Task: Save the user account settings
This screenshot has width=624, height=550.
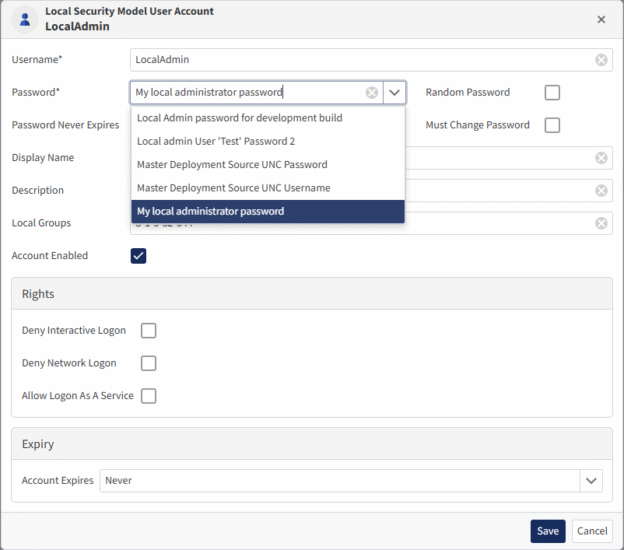Action: [x=548, y=531]
